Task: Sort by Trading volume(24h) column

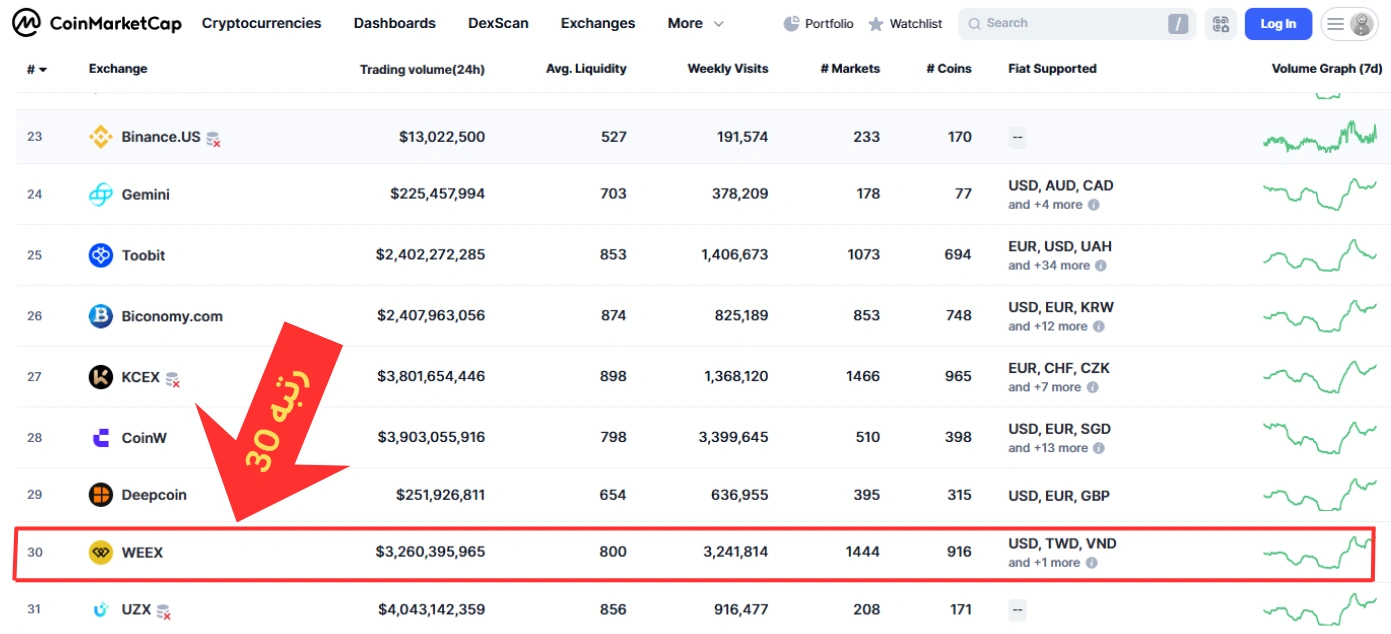Action: click(x=422, y=70)
